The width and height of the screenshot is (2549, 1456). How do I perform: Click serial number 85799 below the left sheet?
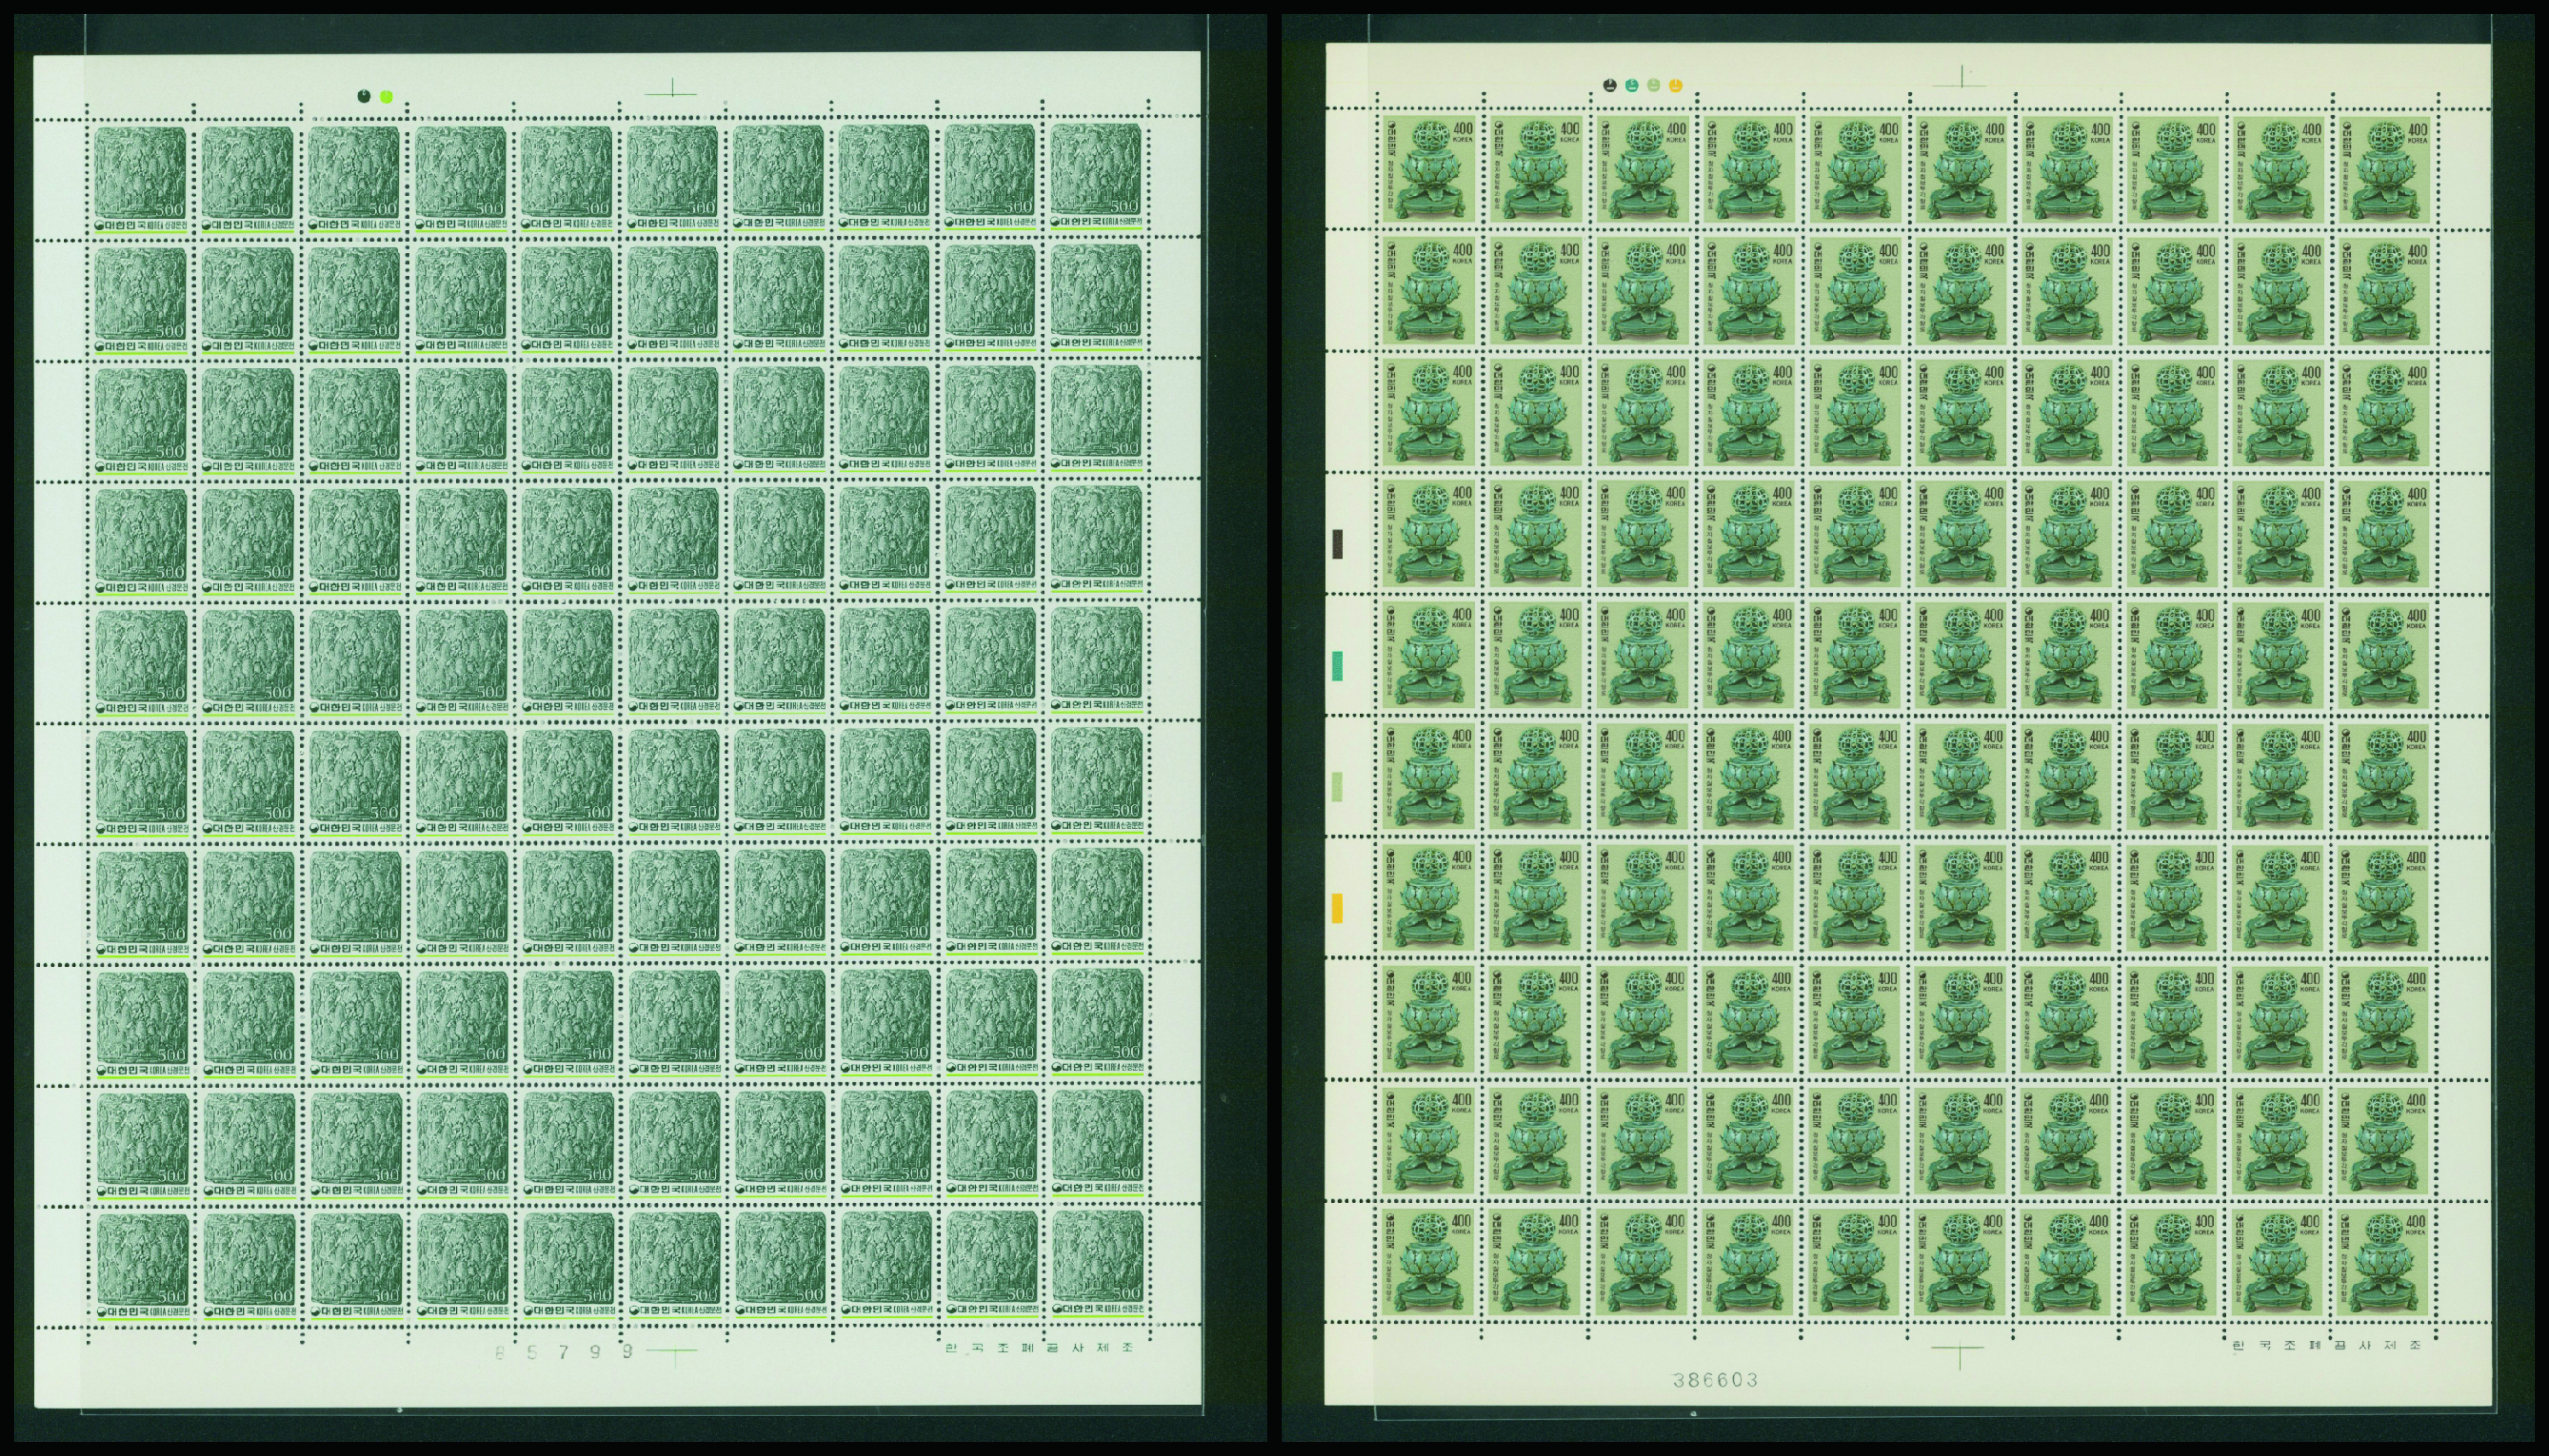point(565,1353)
